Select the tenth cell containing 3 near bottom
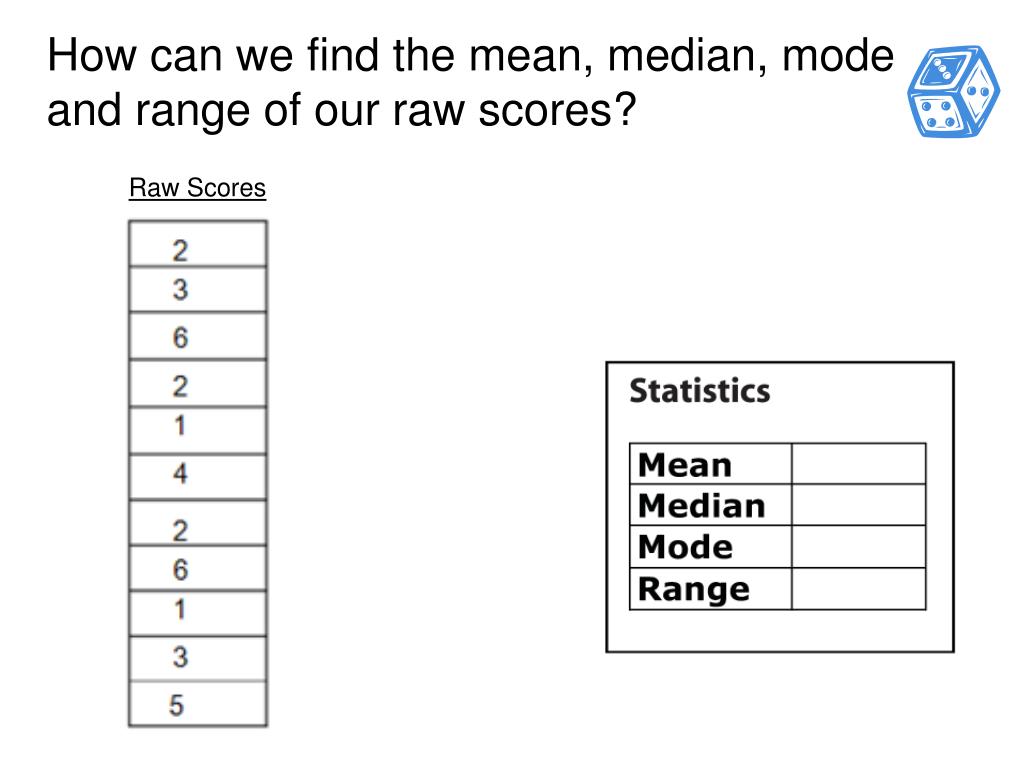This screenshot has height=768, width=1024. click(198, 658)
